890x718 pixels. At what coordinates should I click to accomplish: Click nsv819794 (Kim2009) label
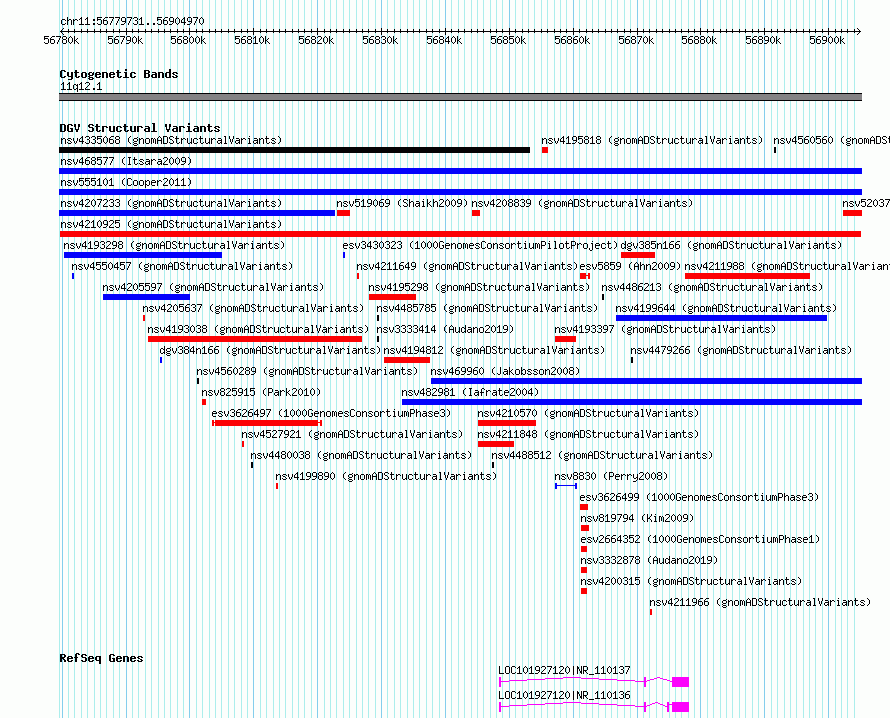pyautogui.click(x=637, y=518)
